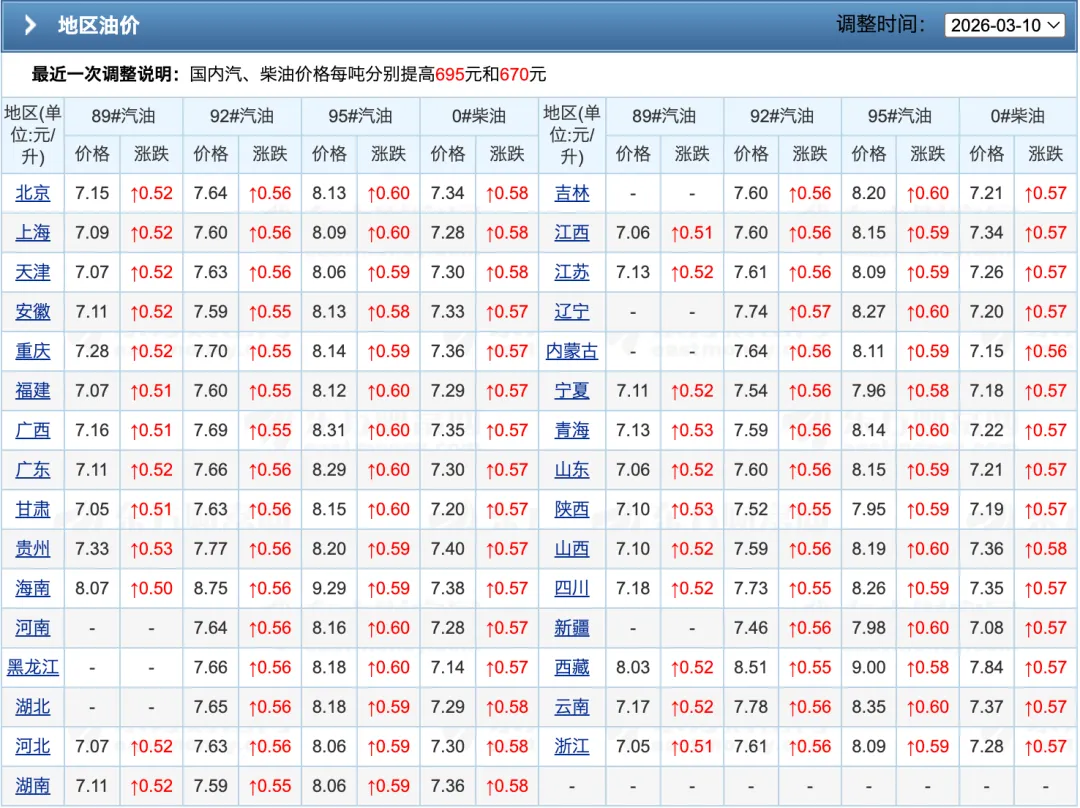Open the 福建 region link

32,391
